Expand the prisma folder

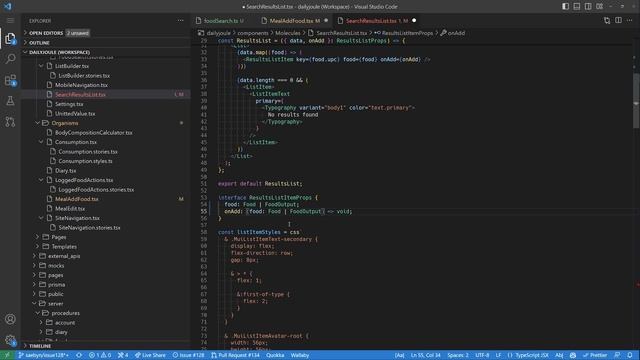(56, 284)
